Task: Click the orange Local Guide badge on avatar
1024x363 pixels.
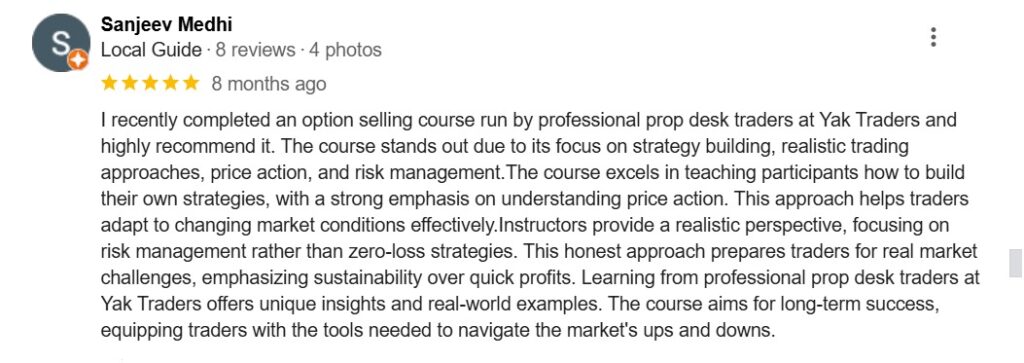Action: [x=78, y=60]
